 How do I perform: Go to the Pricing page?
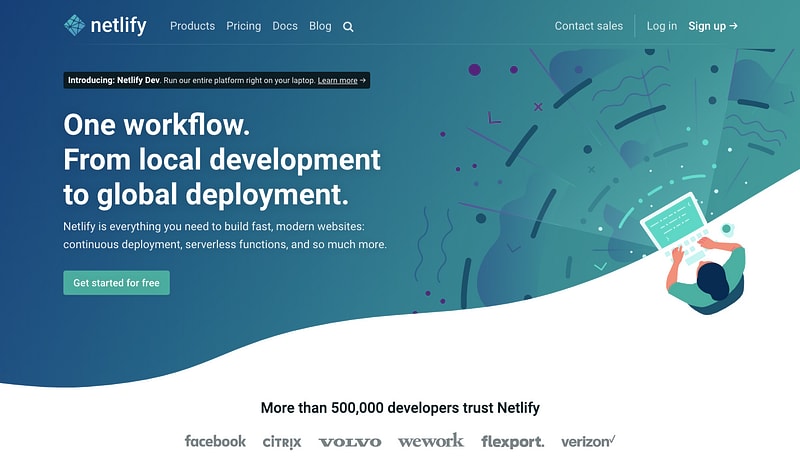tap(243, 26)
